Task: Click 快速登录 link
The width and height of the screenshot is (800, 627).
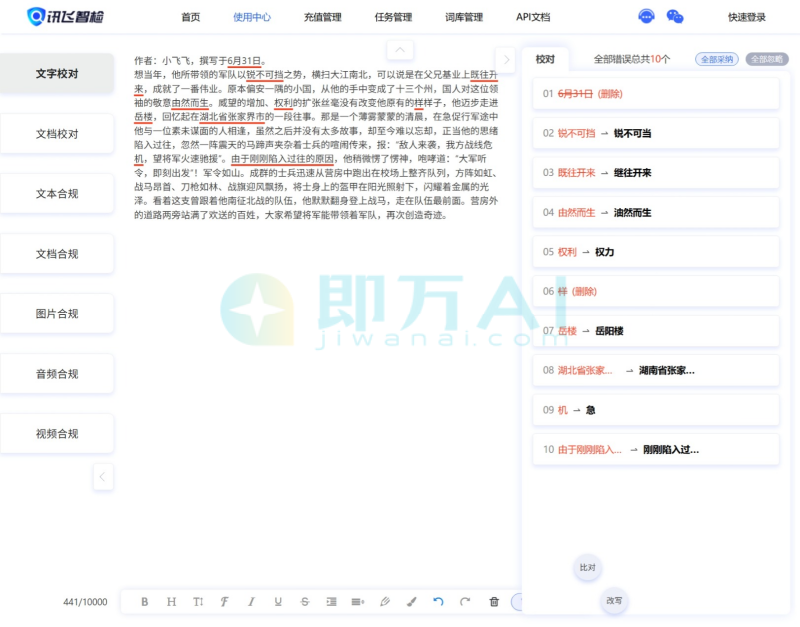Action: pyautogui.click(x=747, y=17)
